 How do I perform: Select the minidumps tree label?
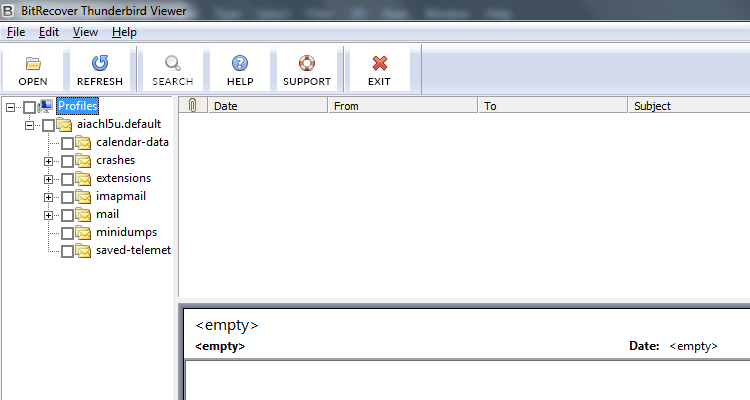pos(126,232)
